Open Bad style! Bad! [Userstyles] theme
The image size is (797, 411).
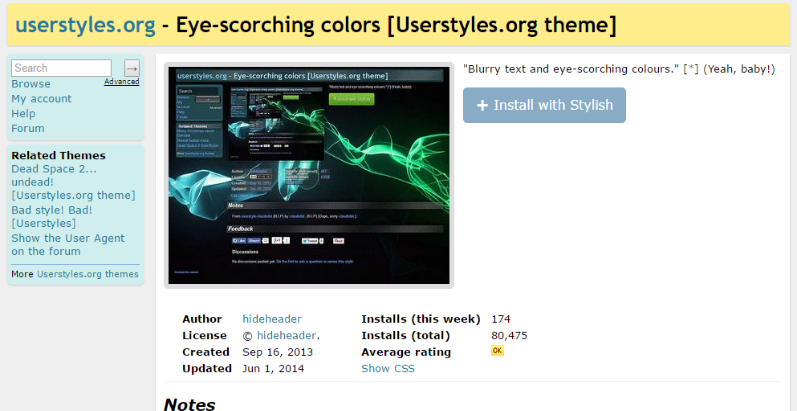click(x=52, y=216)
